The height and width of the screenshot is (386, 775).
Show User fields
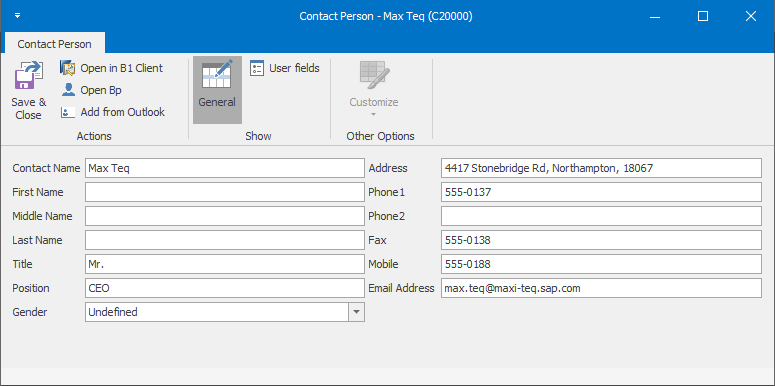coord(285,68)
